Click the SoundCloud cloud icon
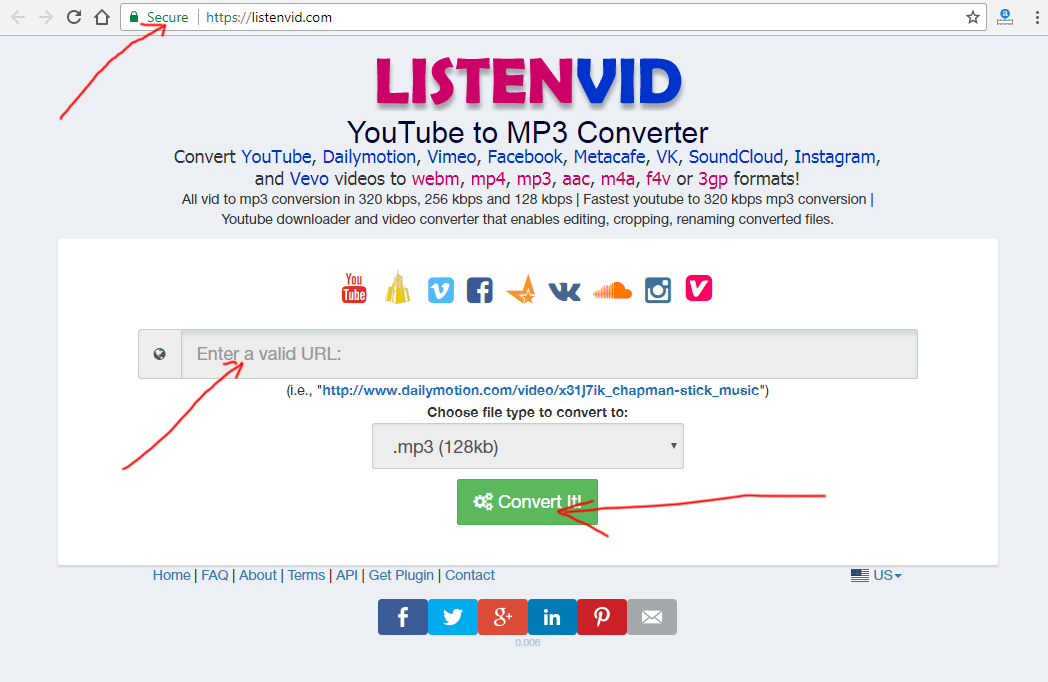The width and height of the screenshot is (1048, 682). click(612, 290)
